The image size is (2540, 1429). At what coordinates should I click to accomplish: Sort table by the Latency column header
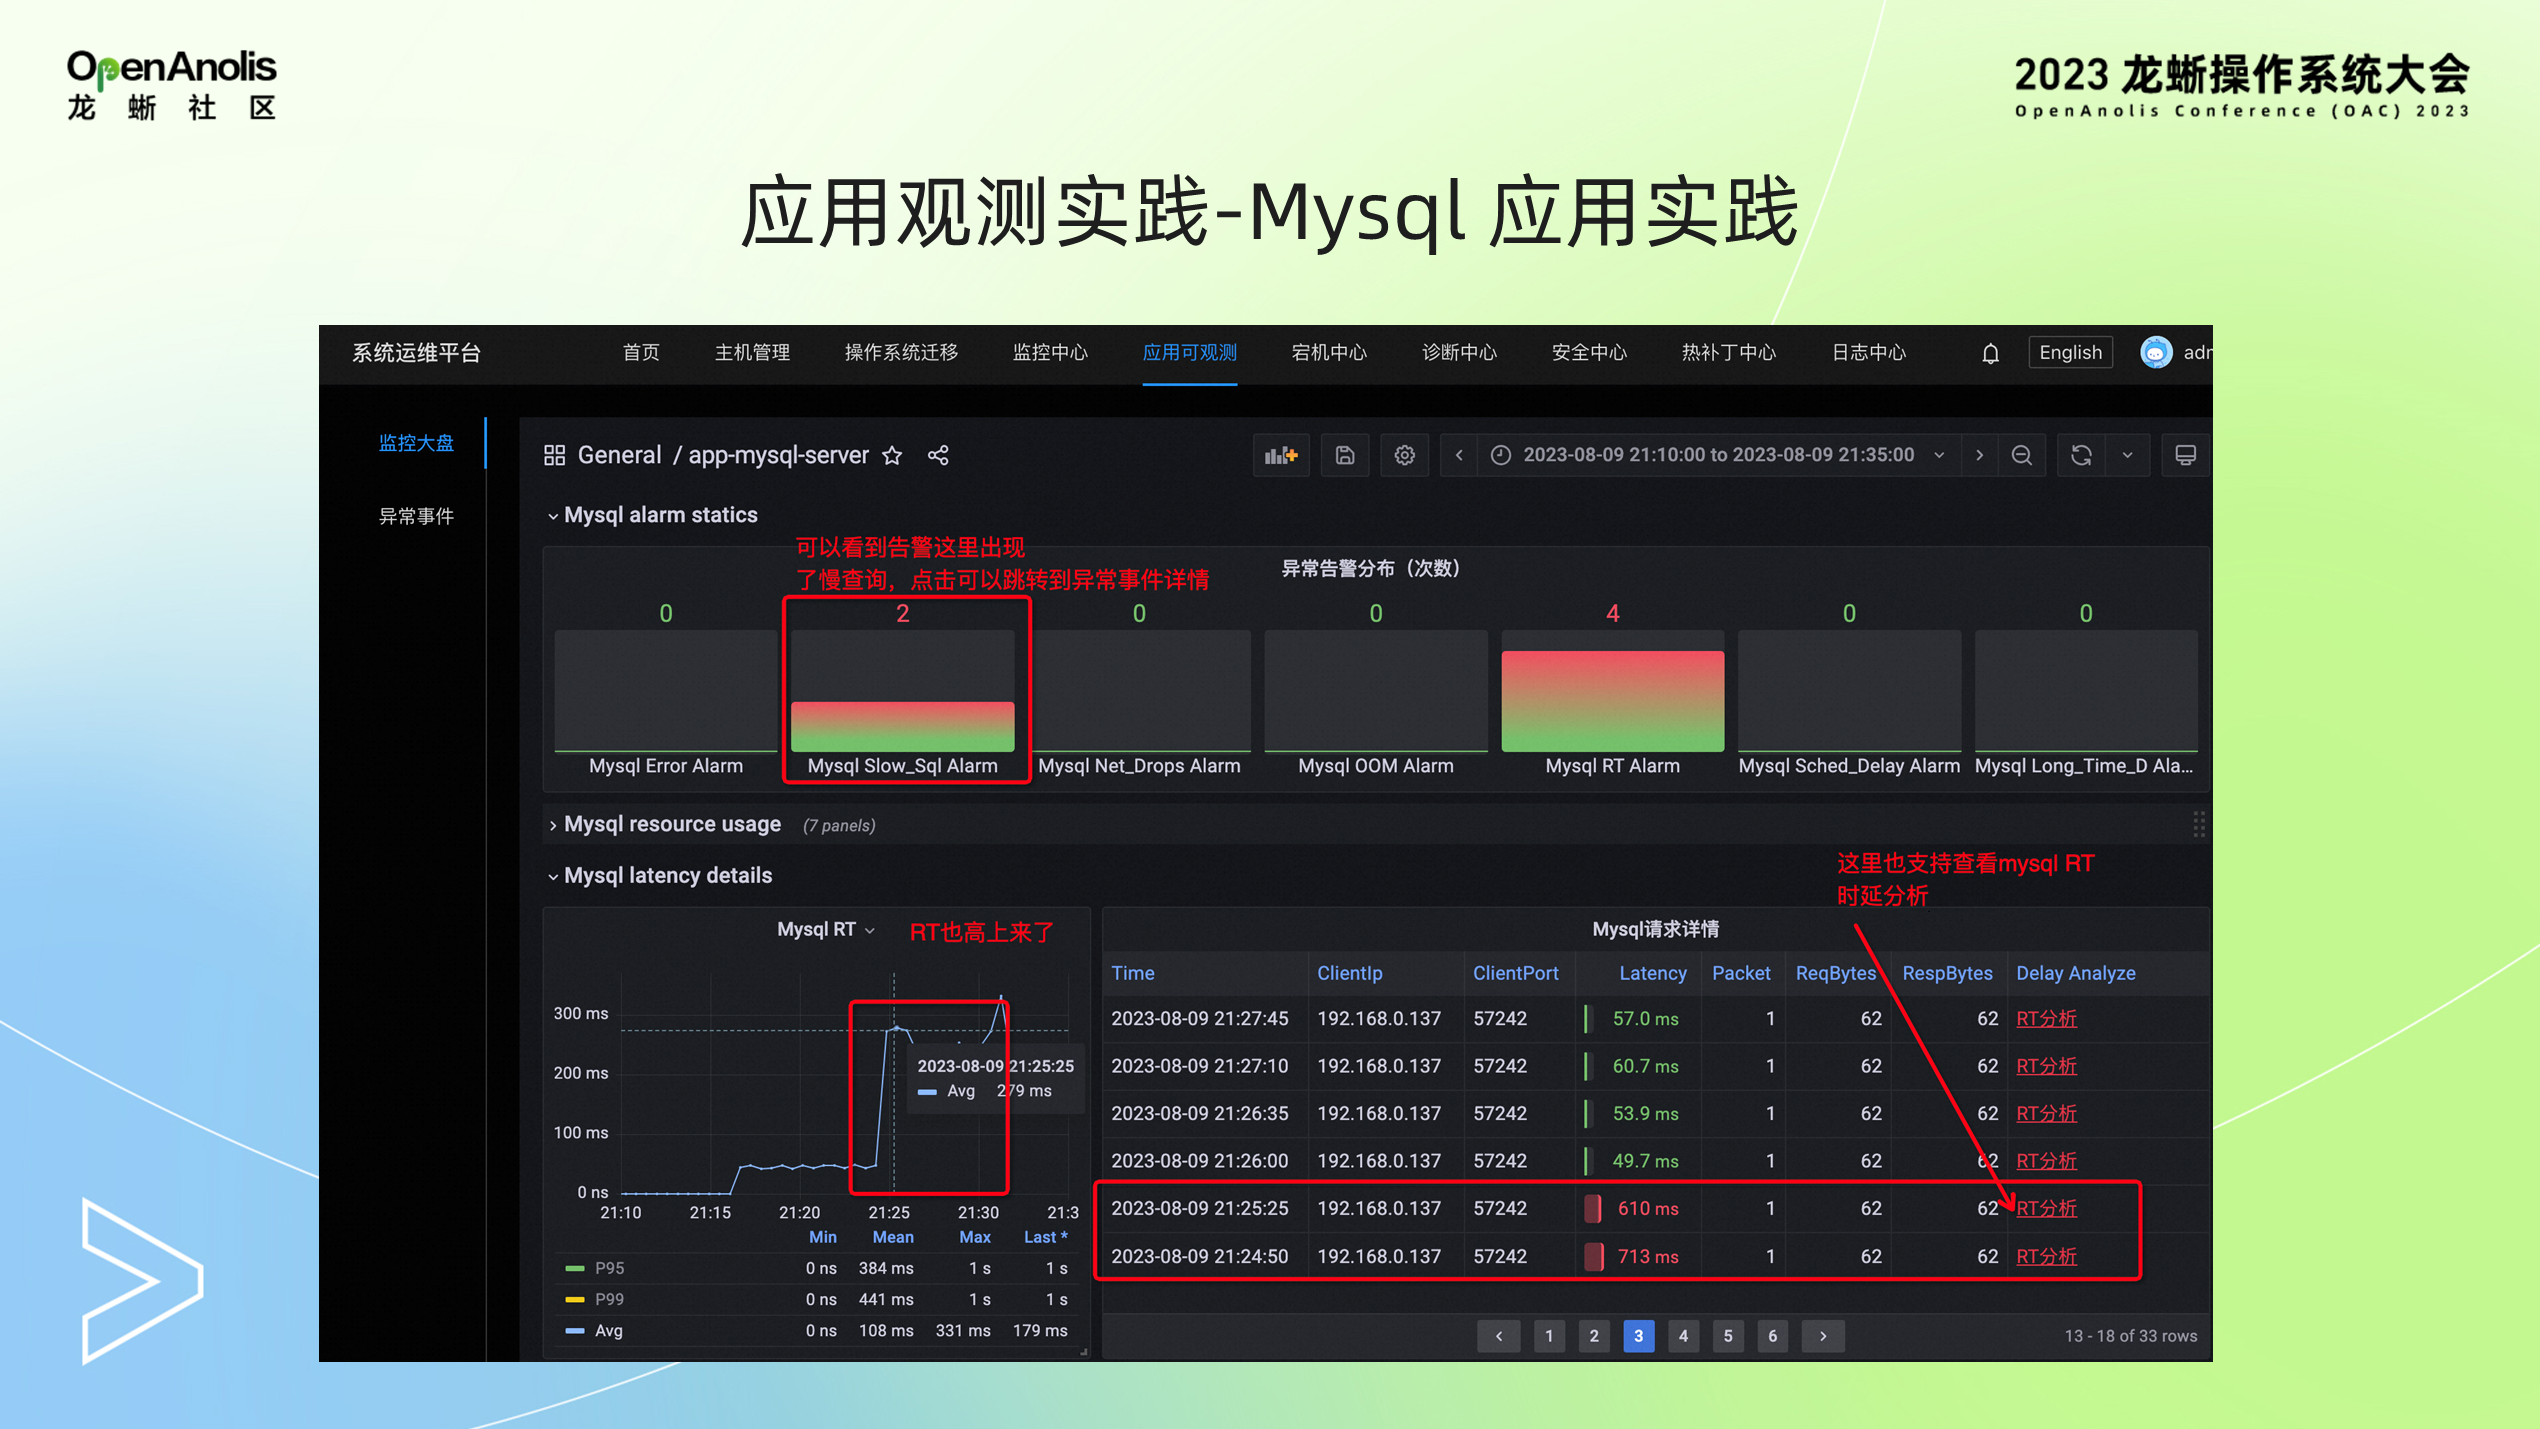1652,973
